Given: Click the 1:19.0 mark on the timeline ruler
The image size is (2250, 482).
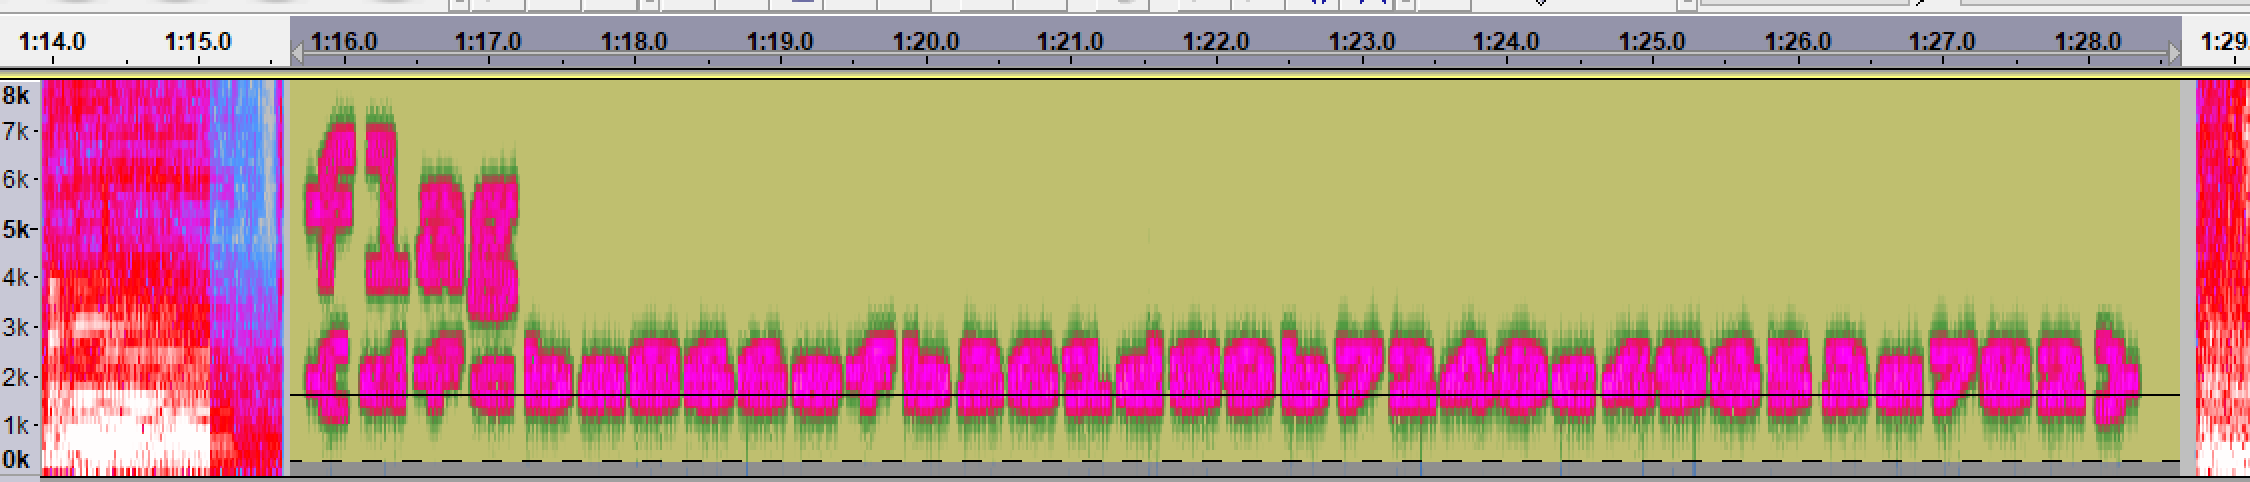Looking at the screenshot, I should tap(780, 42).
